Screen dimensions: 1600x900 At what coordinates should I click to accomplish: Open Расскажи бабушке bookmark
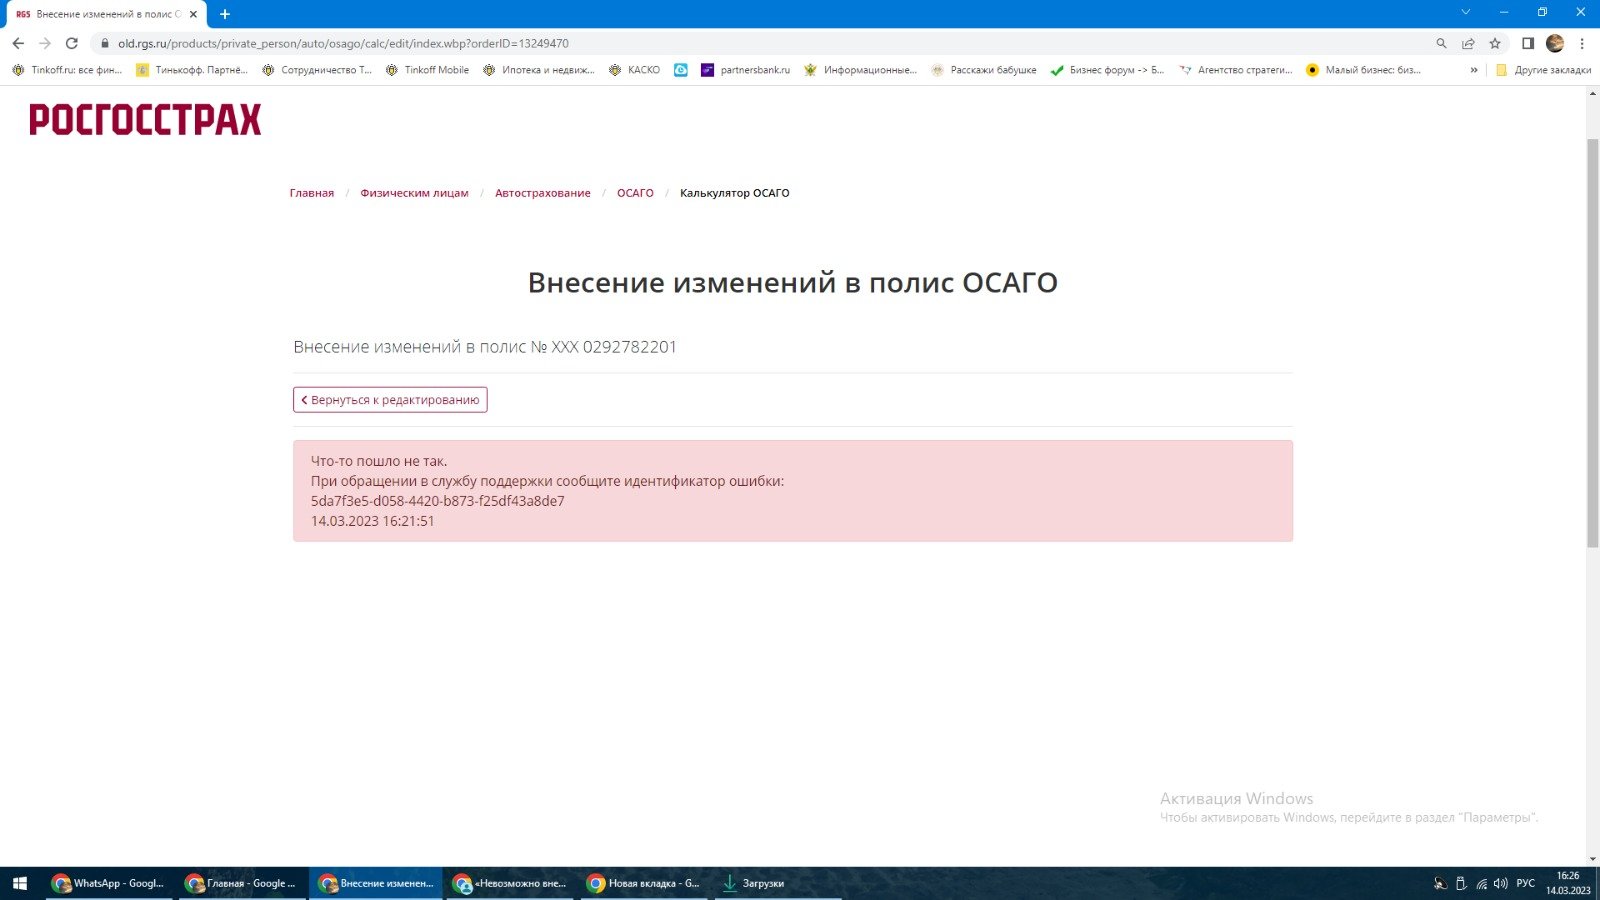tap(984, 70)
